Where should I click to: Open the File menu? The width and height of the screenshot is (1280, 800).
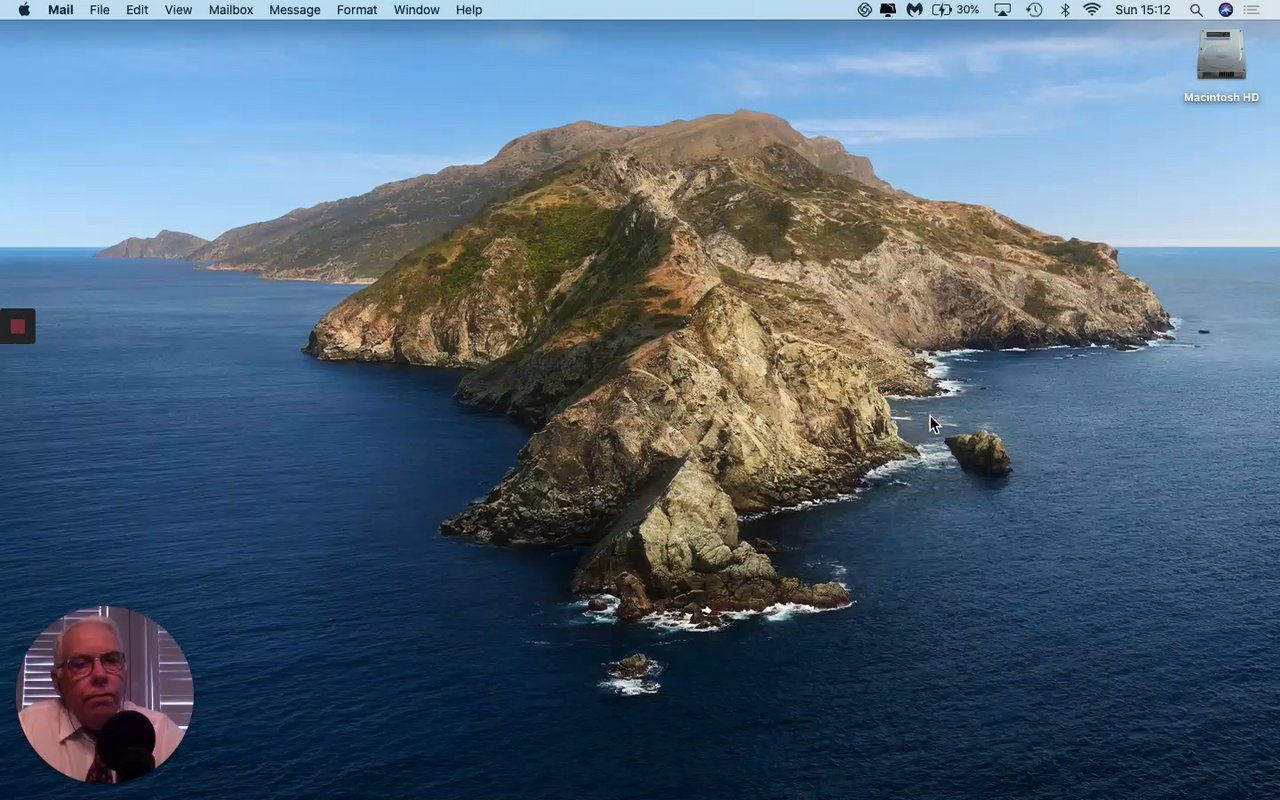pos(99,10)
